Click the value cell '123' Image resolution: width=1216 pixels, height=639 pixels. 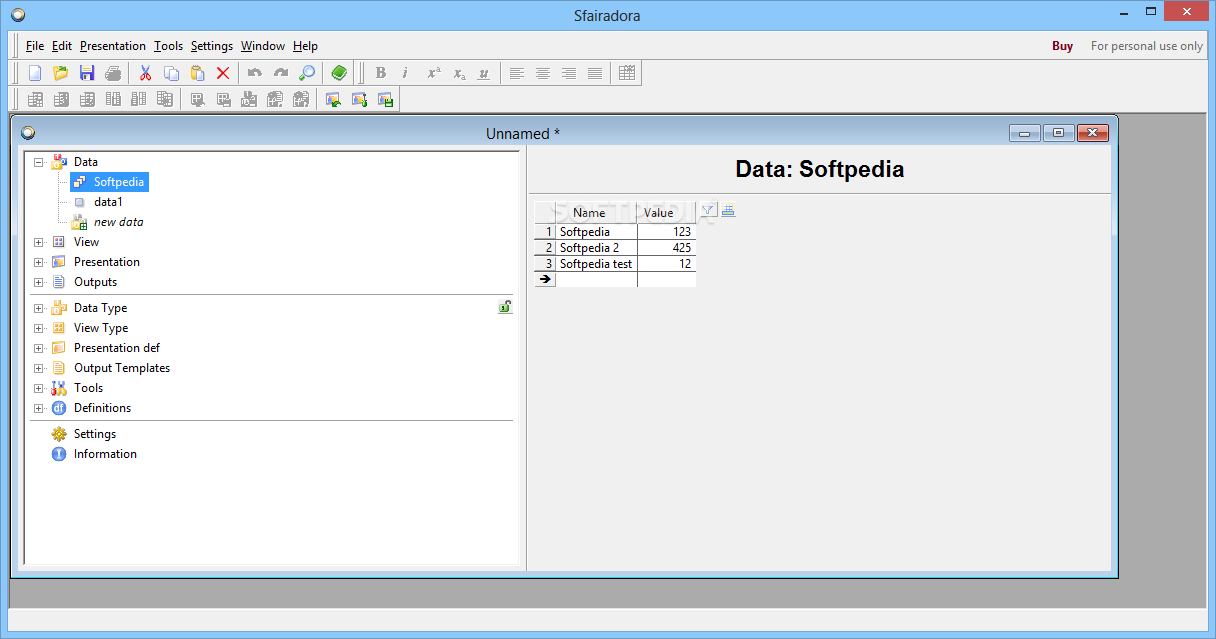[x=666, y=232]
